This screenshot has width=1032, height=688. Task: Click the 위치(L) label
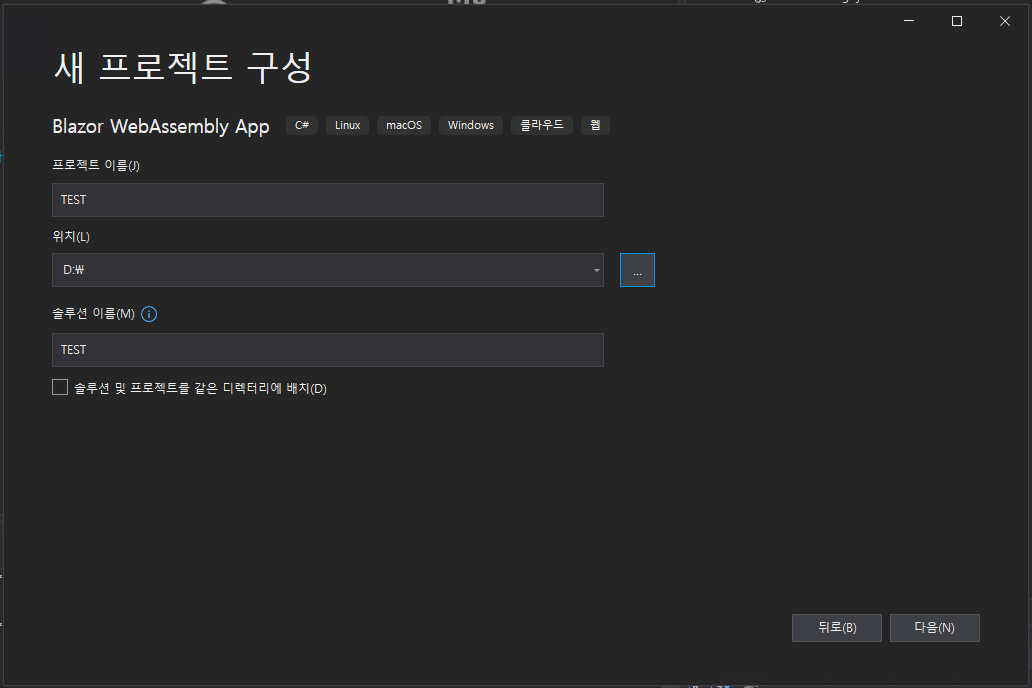[x=71, y=236]
